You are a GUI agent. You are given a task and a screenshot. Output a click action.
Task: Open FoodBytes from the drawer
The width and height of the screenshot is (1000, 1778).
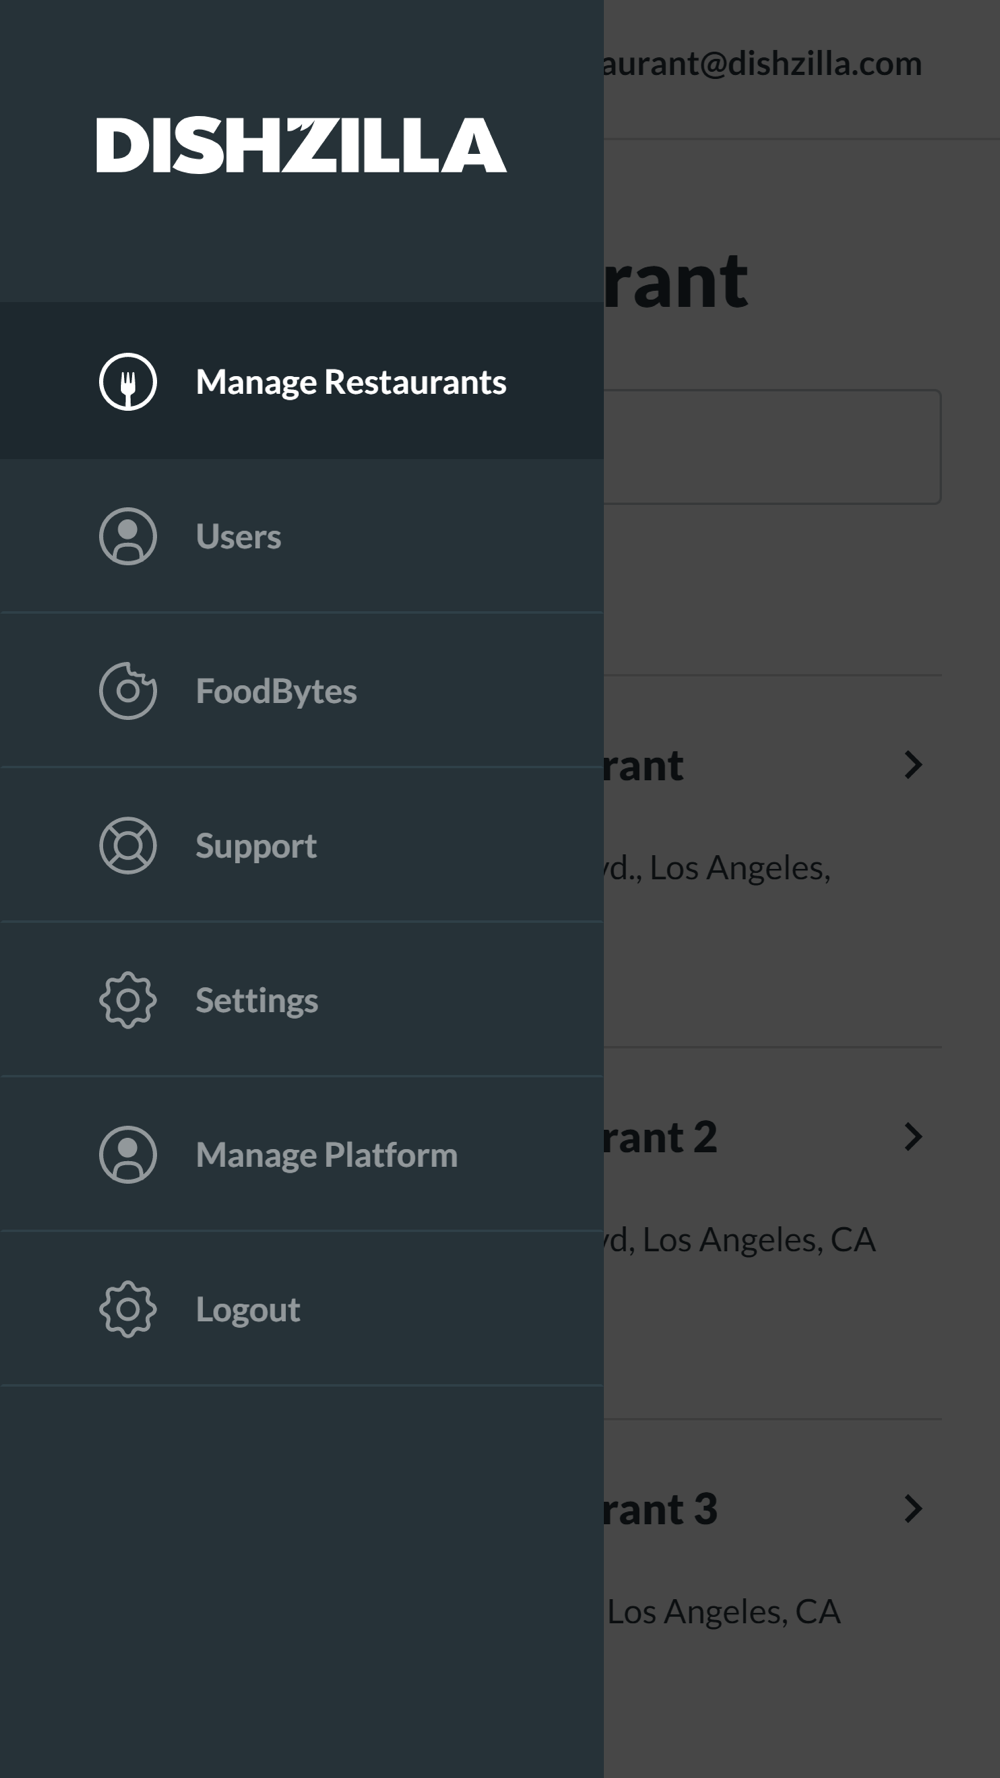coord(301,691)
